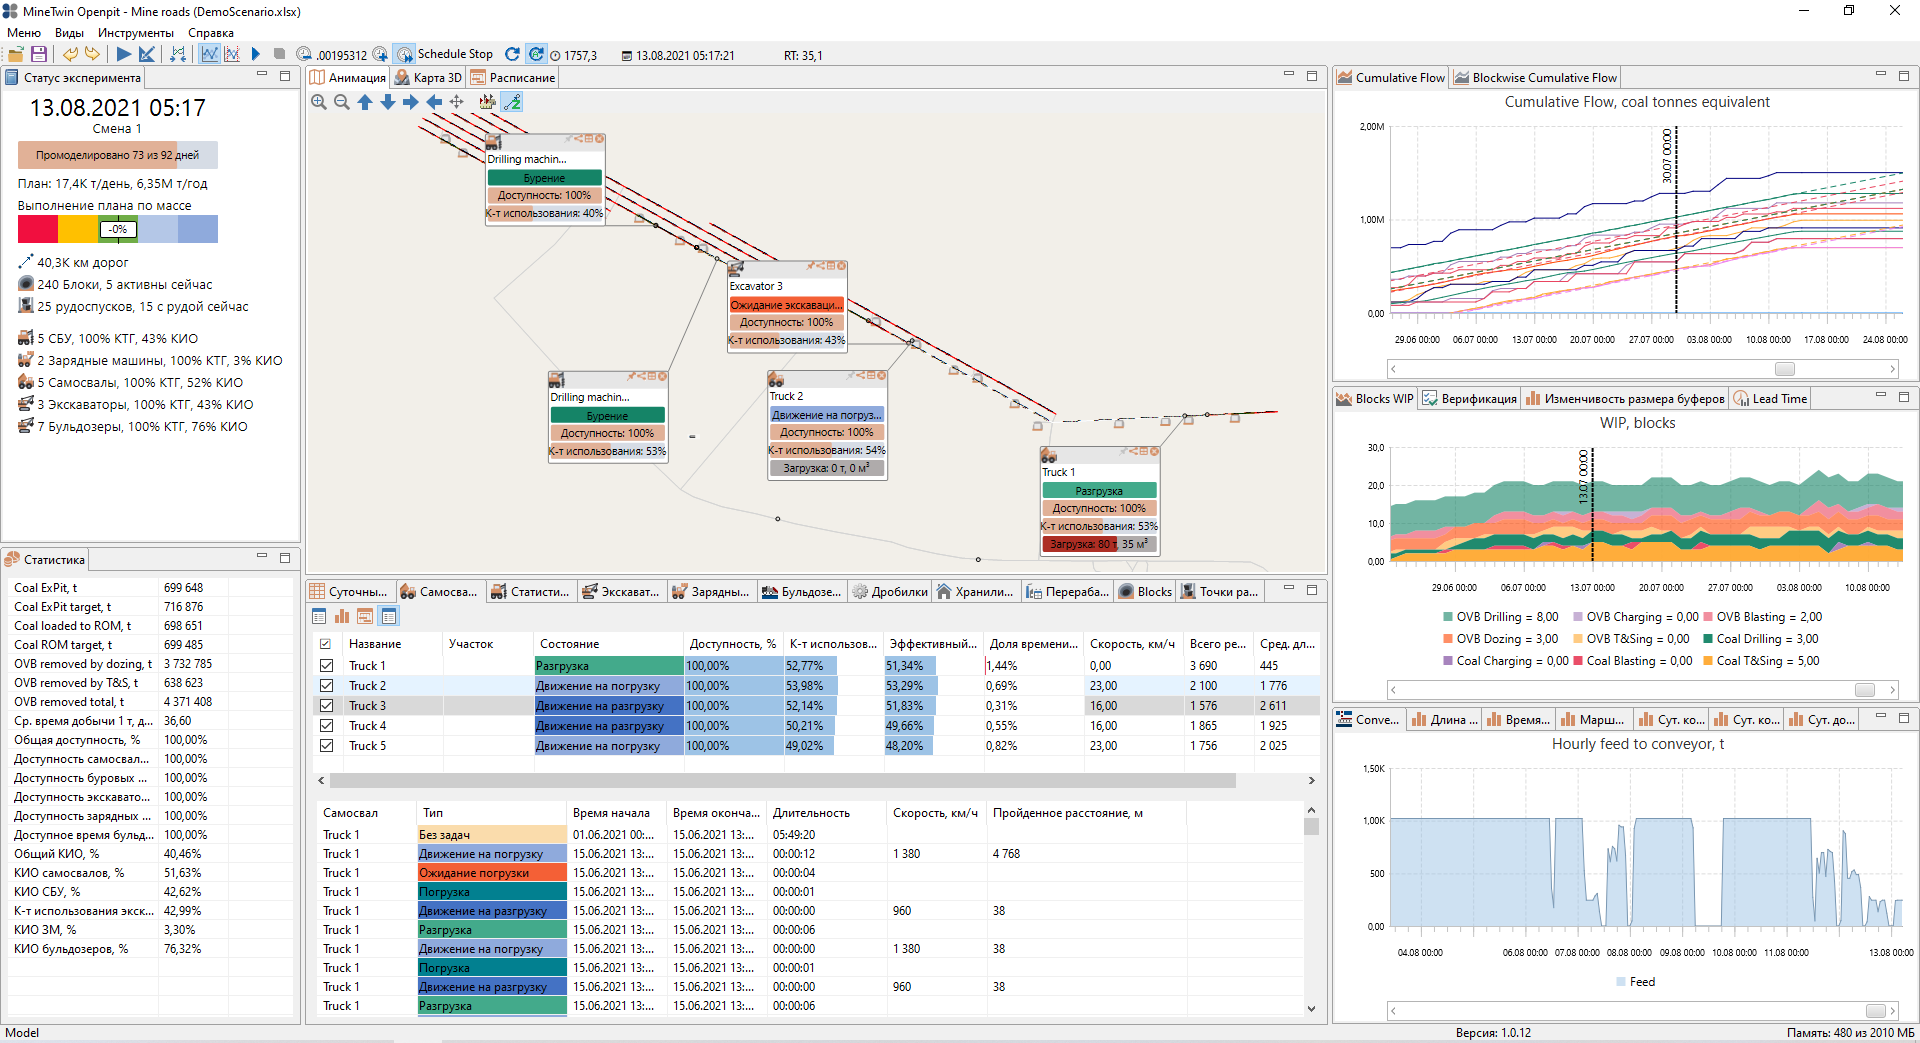Screen dimensions: 1920x1043
Task: Pan the map with the blue up arrow
Action: [365, 102]
